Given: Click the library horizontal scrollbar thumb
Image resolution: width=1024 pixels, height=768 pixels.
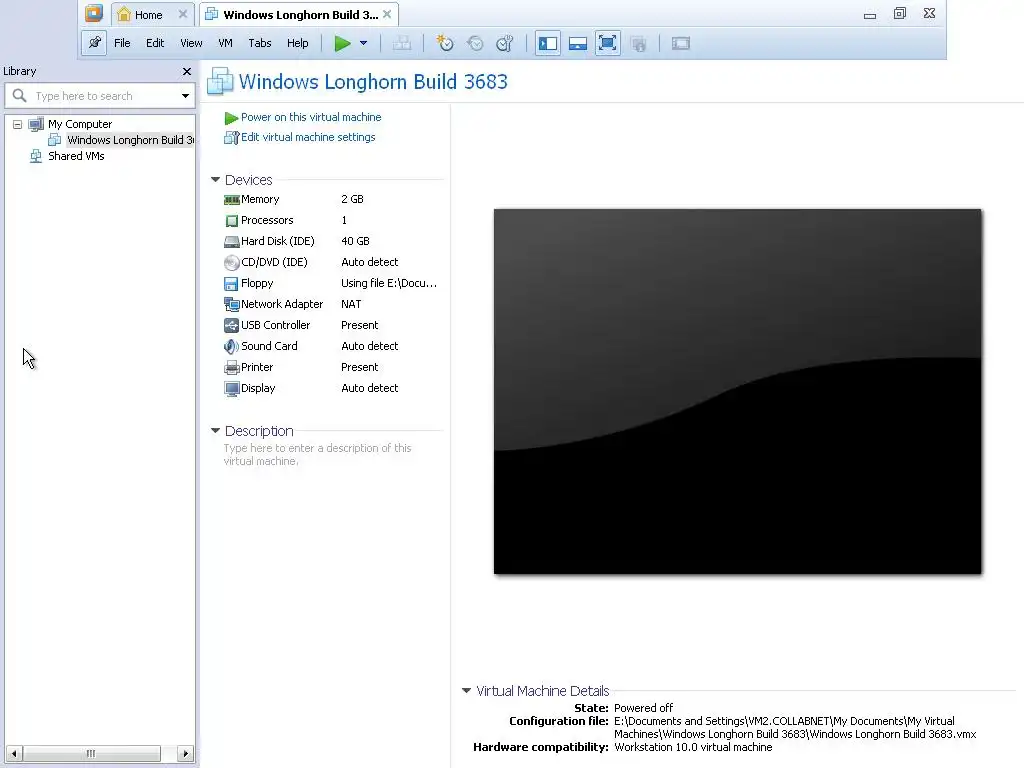Looking at the screenshot, I should coord(91,754).
